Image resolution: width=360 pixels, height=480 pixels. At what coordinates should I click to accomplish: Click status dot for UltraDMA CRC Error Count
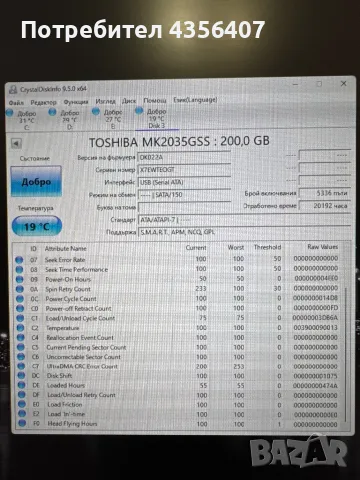pos(21,366)
